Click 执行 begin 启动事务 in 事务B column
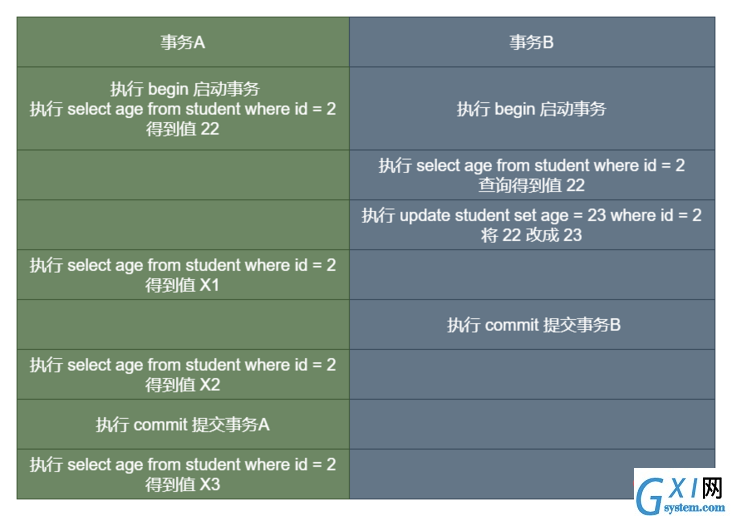 [532, 108]
